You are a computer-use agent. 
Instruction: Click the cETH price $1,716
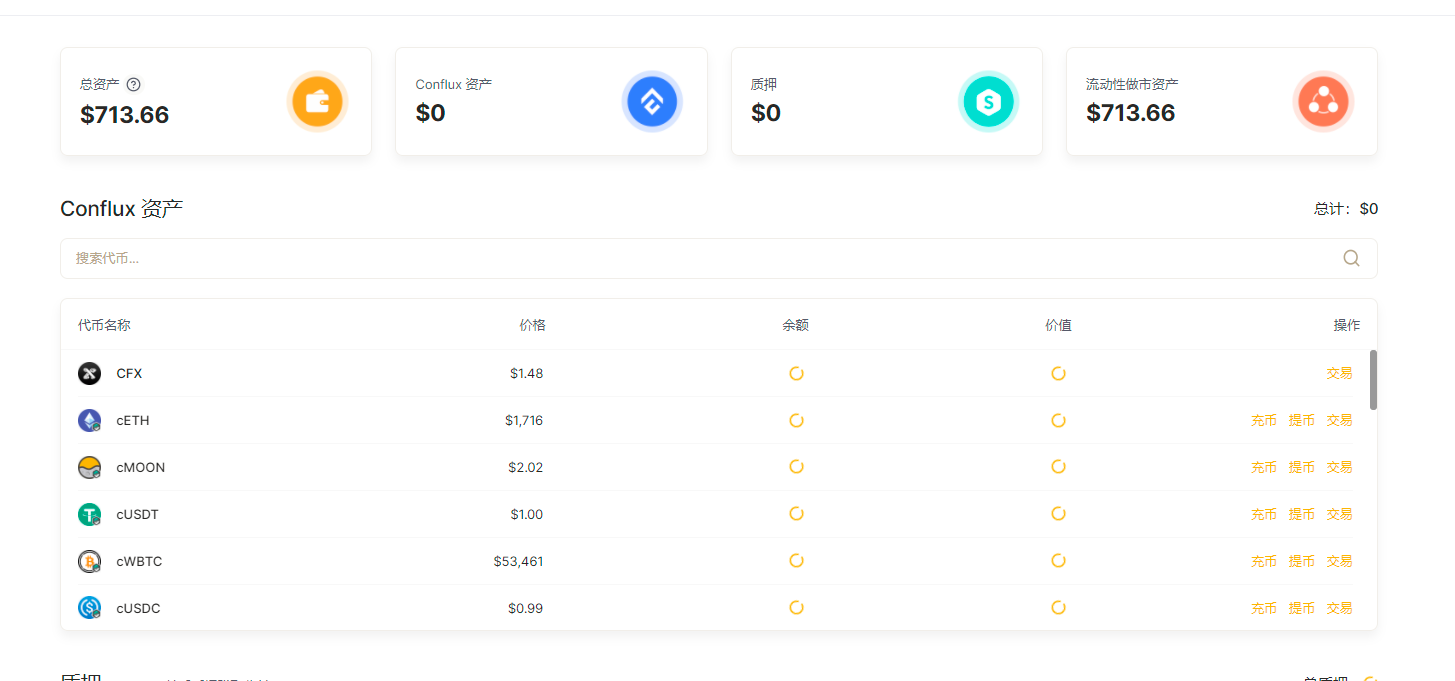coord(524,421)
